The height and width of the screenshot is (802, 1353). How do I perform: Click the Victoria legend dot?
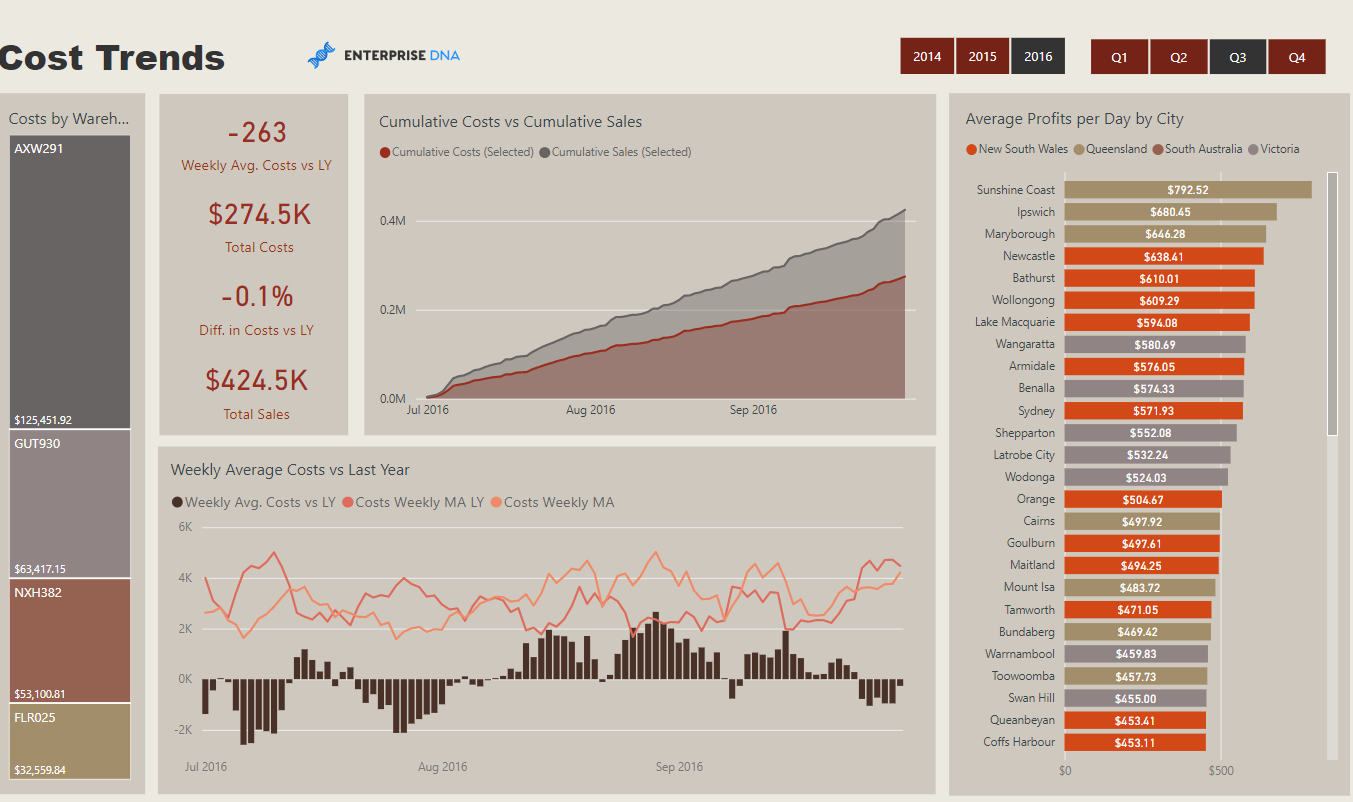(1253, 150)
